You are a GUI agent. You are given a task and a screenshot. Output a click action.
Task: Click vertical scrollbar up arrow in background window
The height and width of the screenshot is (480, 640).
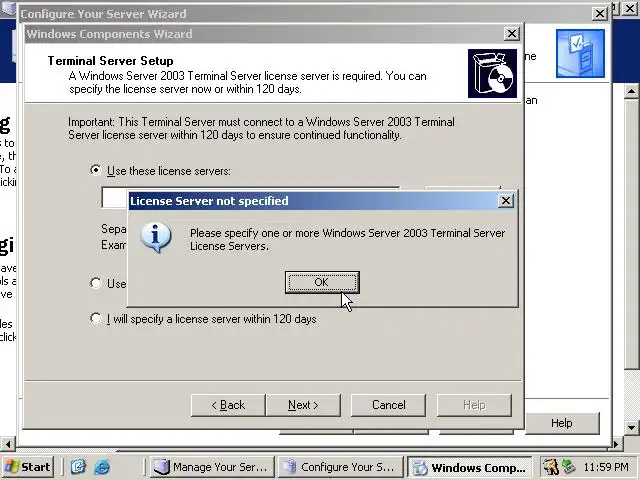coord(631,91)
